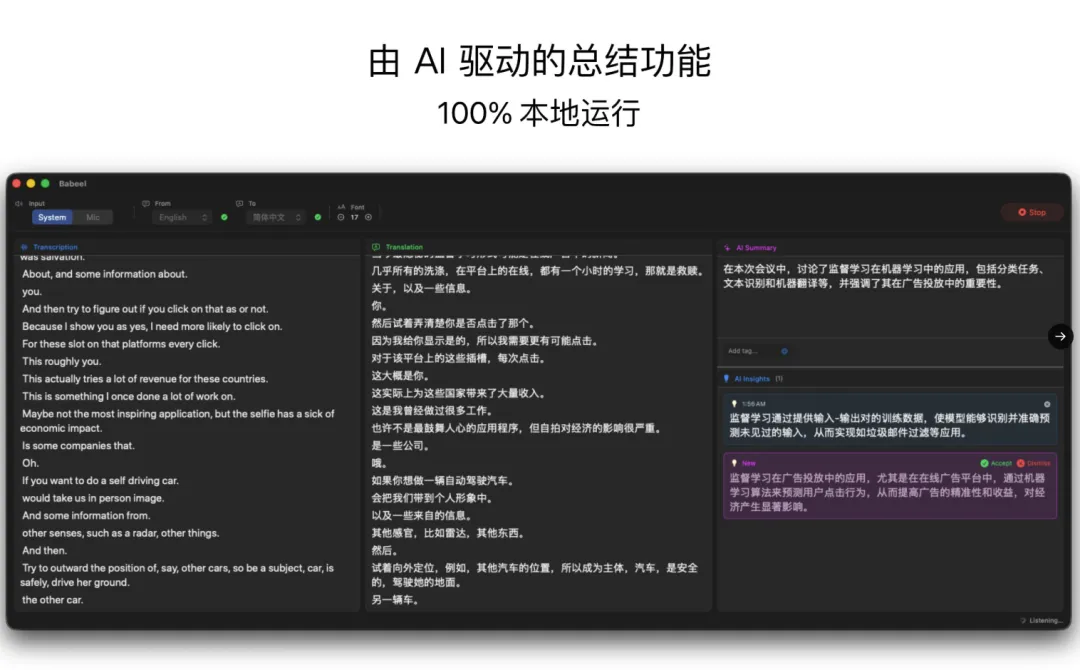Click the speaker icon next to Input label
Screen dimensions: 1080x670
19,203
